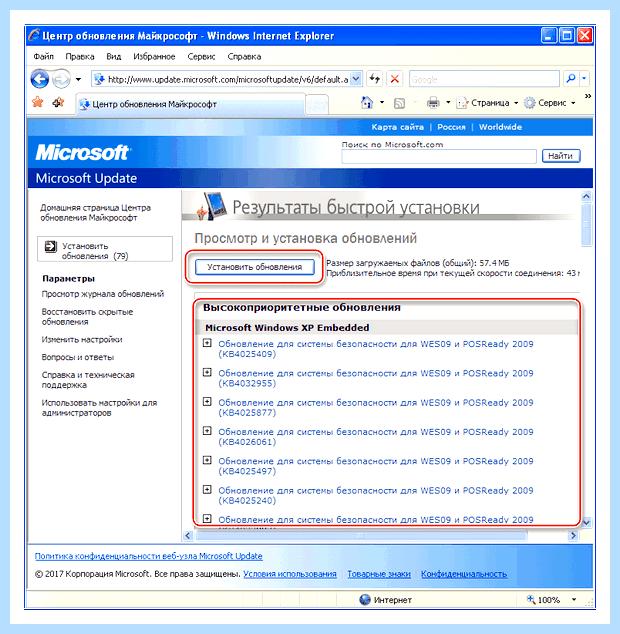The image size is (620, 634).
Task: Click the horizontal scrollbar left arrow
Action: click(x=188, y=536)
